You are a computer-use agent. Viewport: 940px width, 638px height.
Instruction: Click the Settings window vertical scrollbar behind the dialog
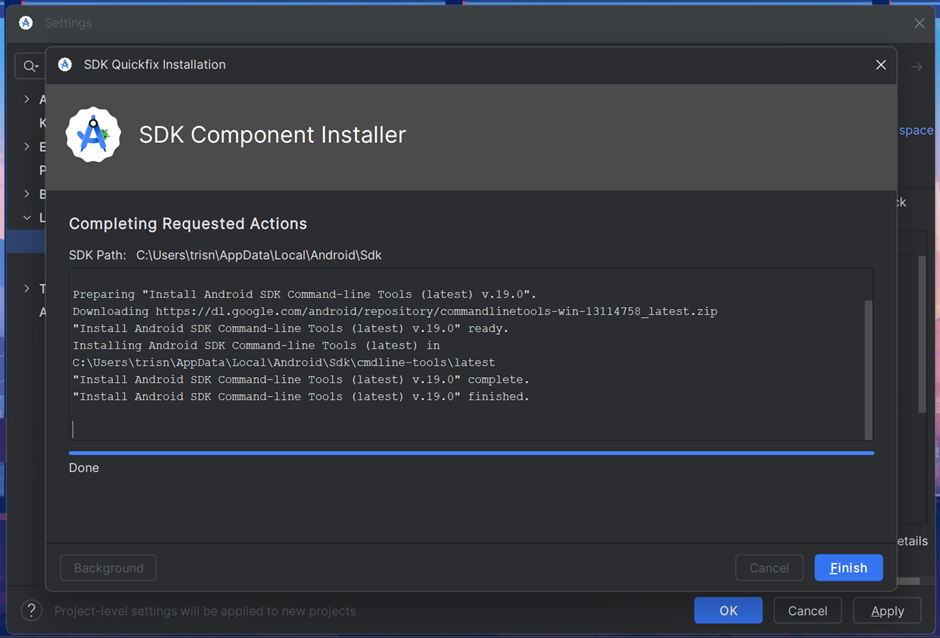coord(922,333)
